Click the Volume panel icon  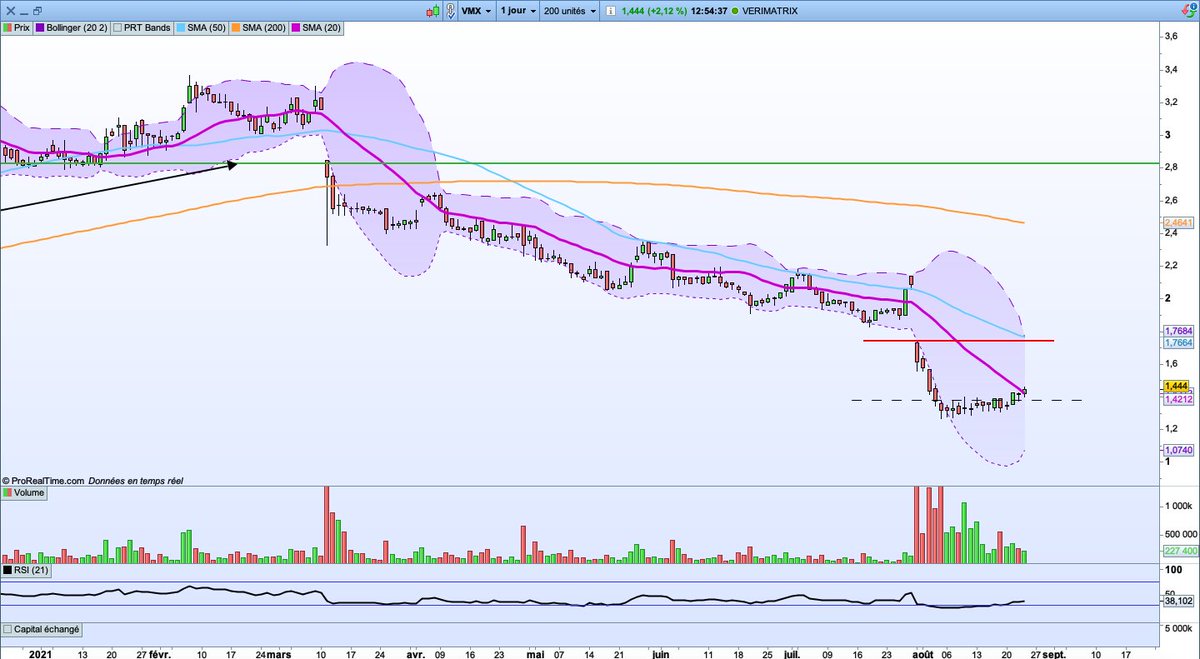click(x=10, y=493)
